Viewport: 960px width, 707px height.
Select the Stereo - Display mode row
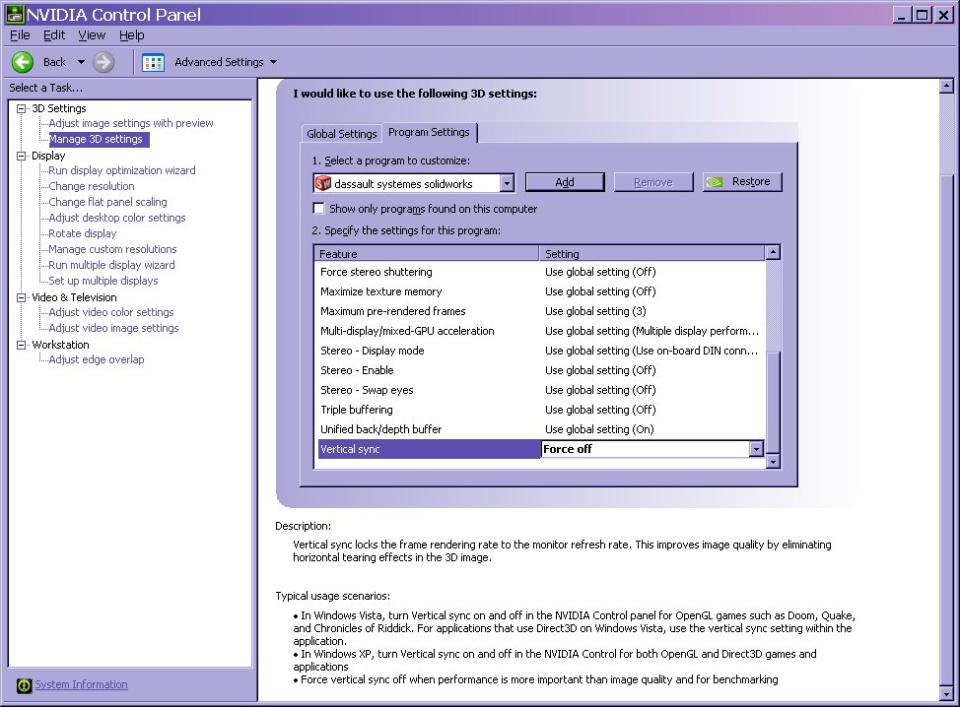pyautogui.click(x=540, y=351)
